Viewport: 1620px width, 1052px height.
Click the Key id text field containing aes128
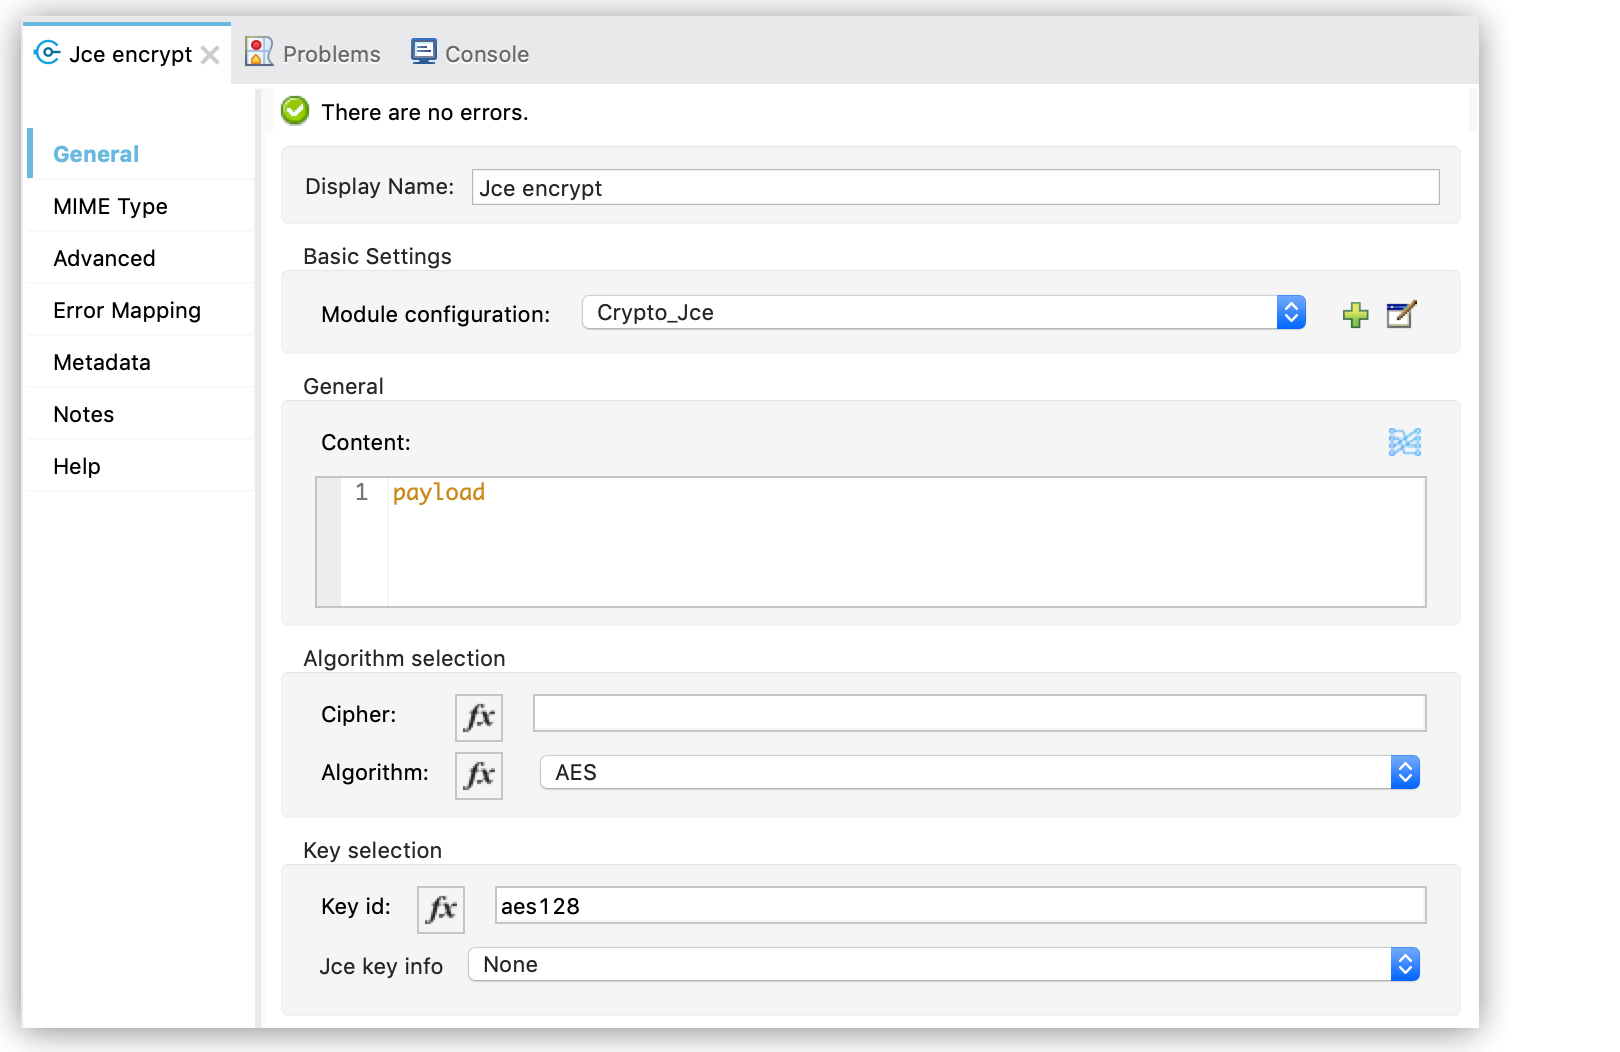(x=960, y=905)
